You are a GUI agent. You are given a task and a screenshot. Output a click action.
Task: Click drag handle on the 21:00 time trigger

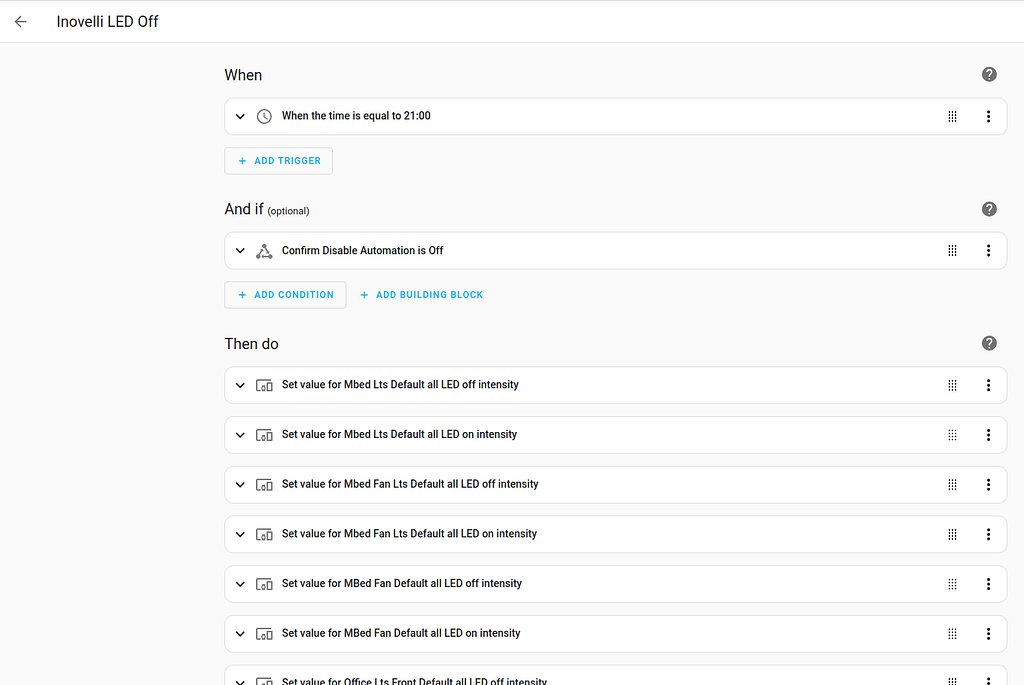(x=952, y=116)
